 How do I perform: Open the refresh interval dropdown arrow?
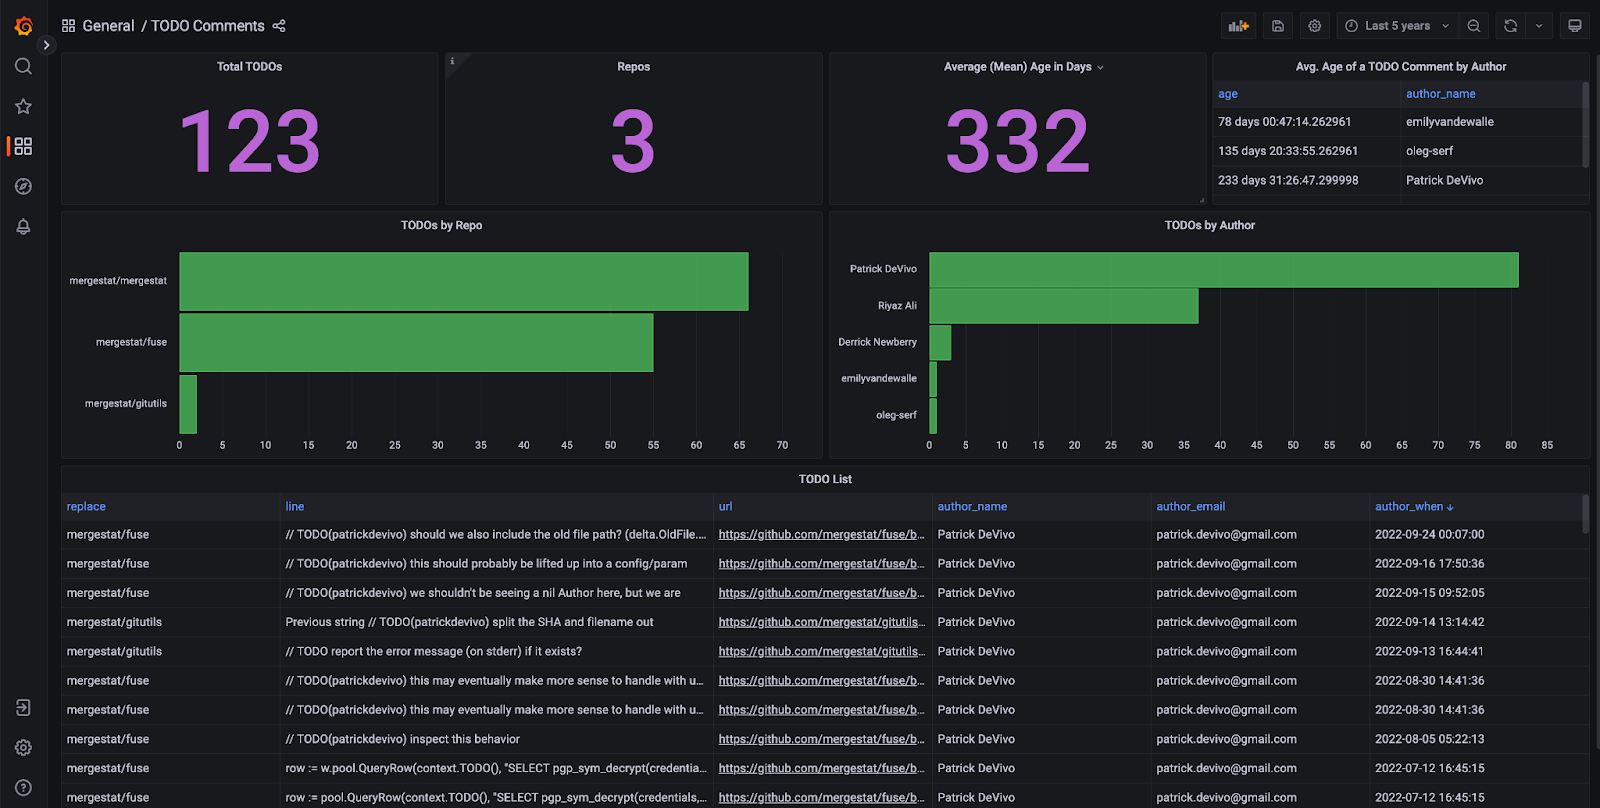[1539, 26]
